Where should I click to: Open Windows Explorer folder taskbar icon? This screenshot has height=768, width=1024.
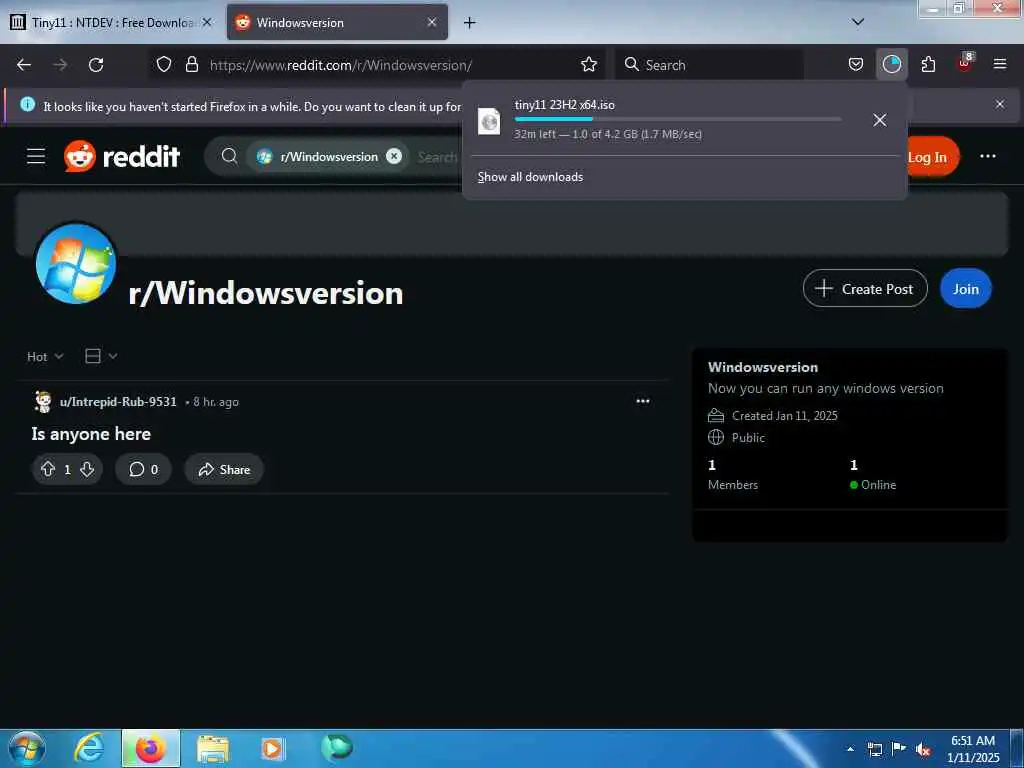(x=213, y=750)
